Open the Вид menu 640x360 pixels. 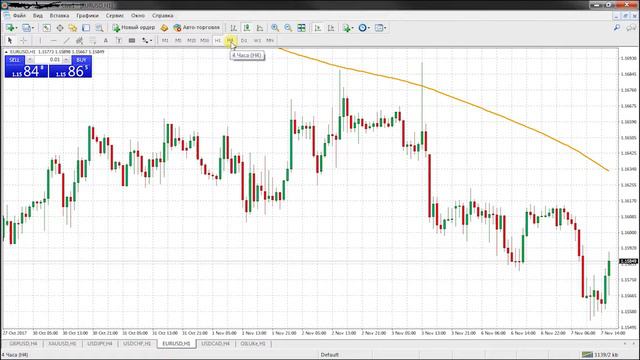point(38,16)
